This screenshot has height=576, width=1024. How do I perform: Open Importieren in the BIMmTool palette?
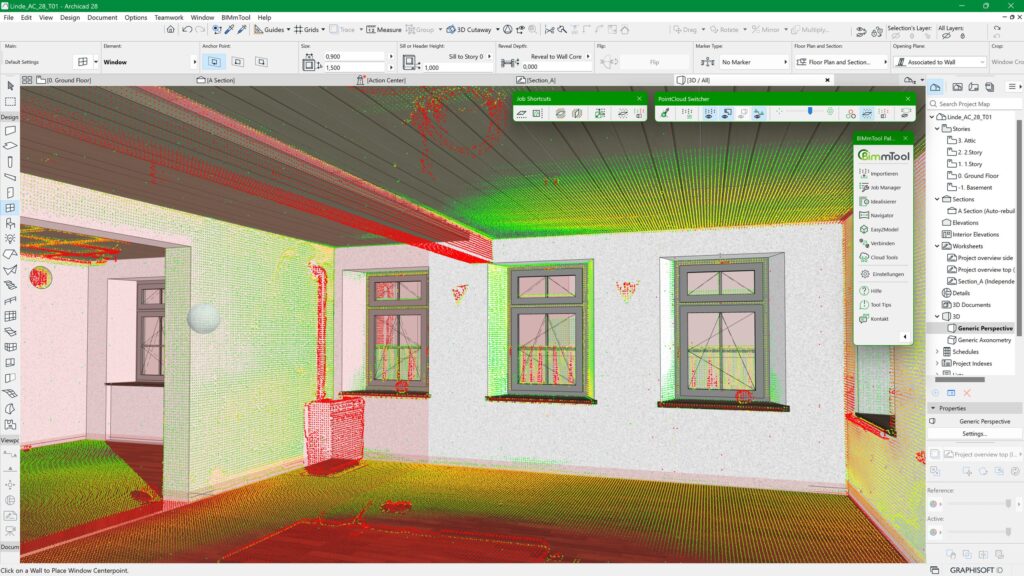point(882,173)
